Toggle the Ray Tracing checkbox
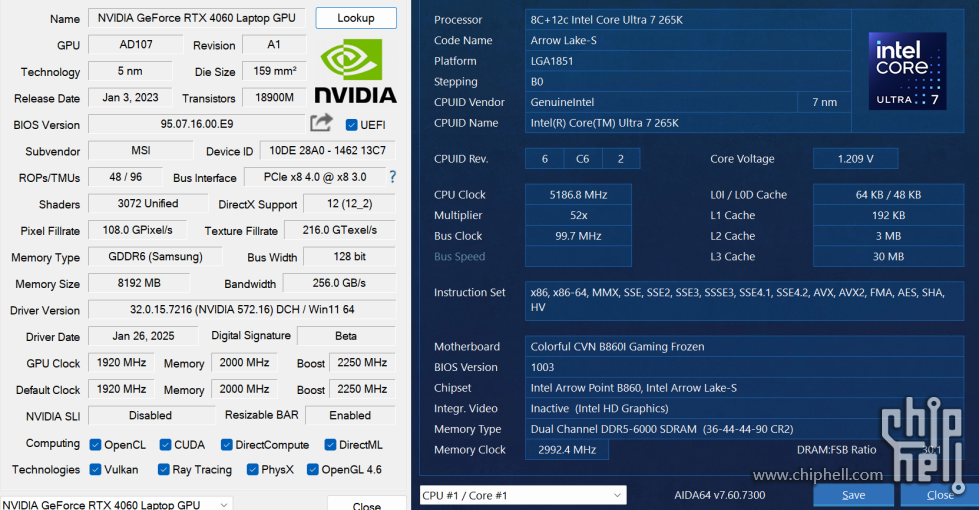The width and height of the screenshot is (979, 510). pyautogui.click(x=164, y=469)
